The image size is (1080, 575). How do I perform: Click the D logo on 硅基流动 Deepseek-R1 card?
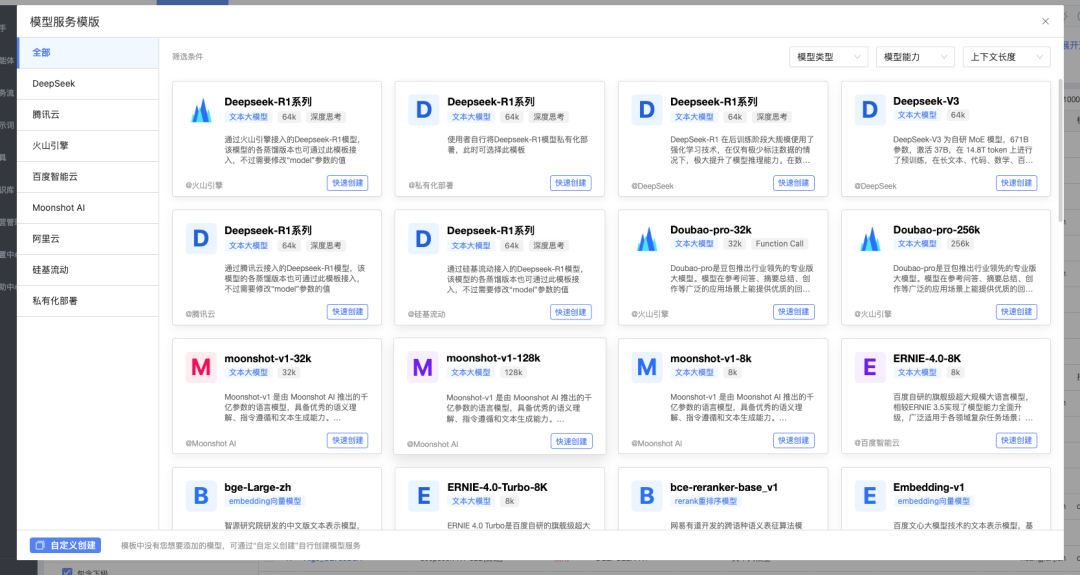[x=424, y=239]
